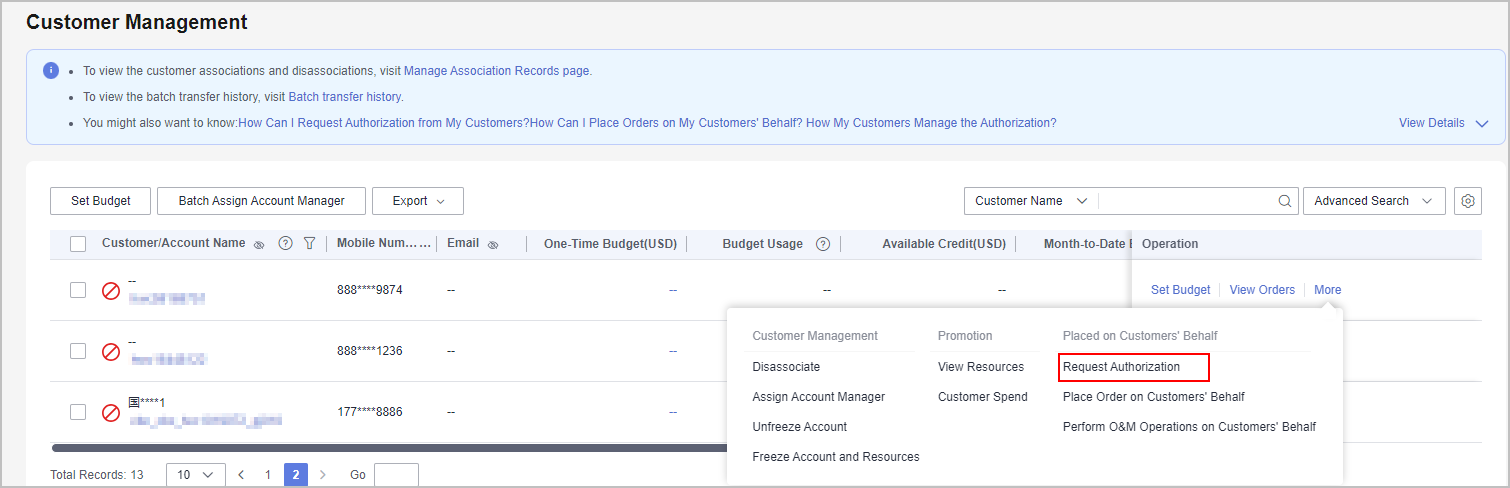Viewport: 1510px width, 488px height.
Task: Check the row with mobile 888****9874
Action: pyautogui.click(x=78, y=290)
